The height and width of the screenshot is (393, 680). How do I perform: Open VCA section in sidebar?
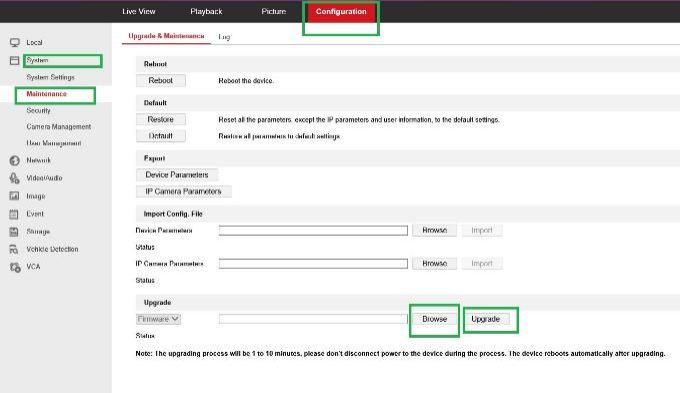(x=33, y=267)
